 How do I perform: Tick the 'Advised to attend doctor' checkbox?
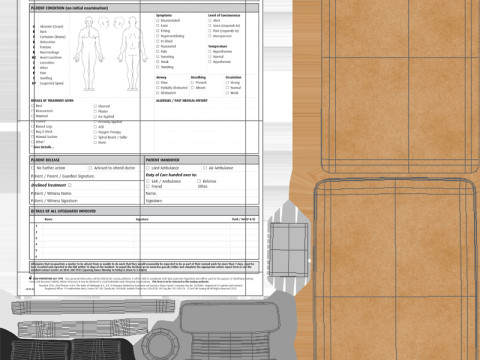pyautogui.click(x=90, y=168)
